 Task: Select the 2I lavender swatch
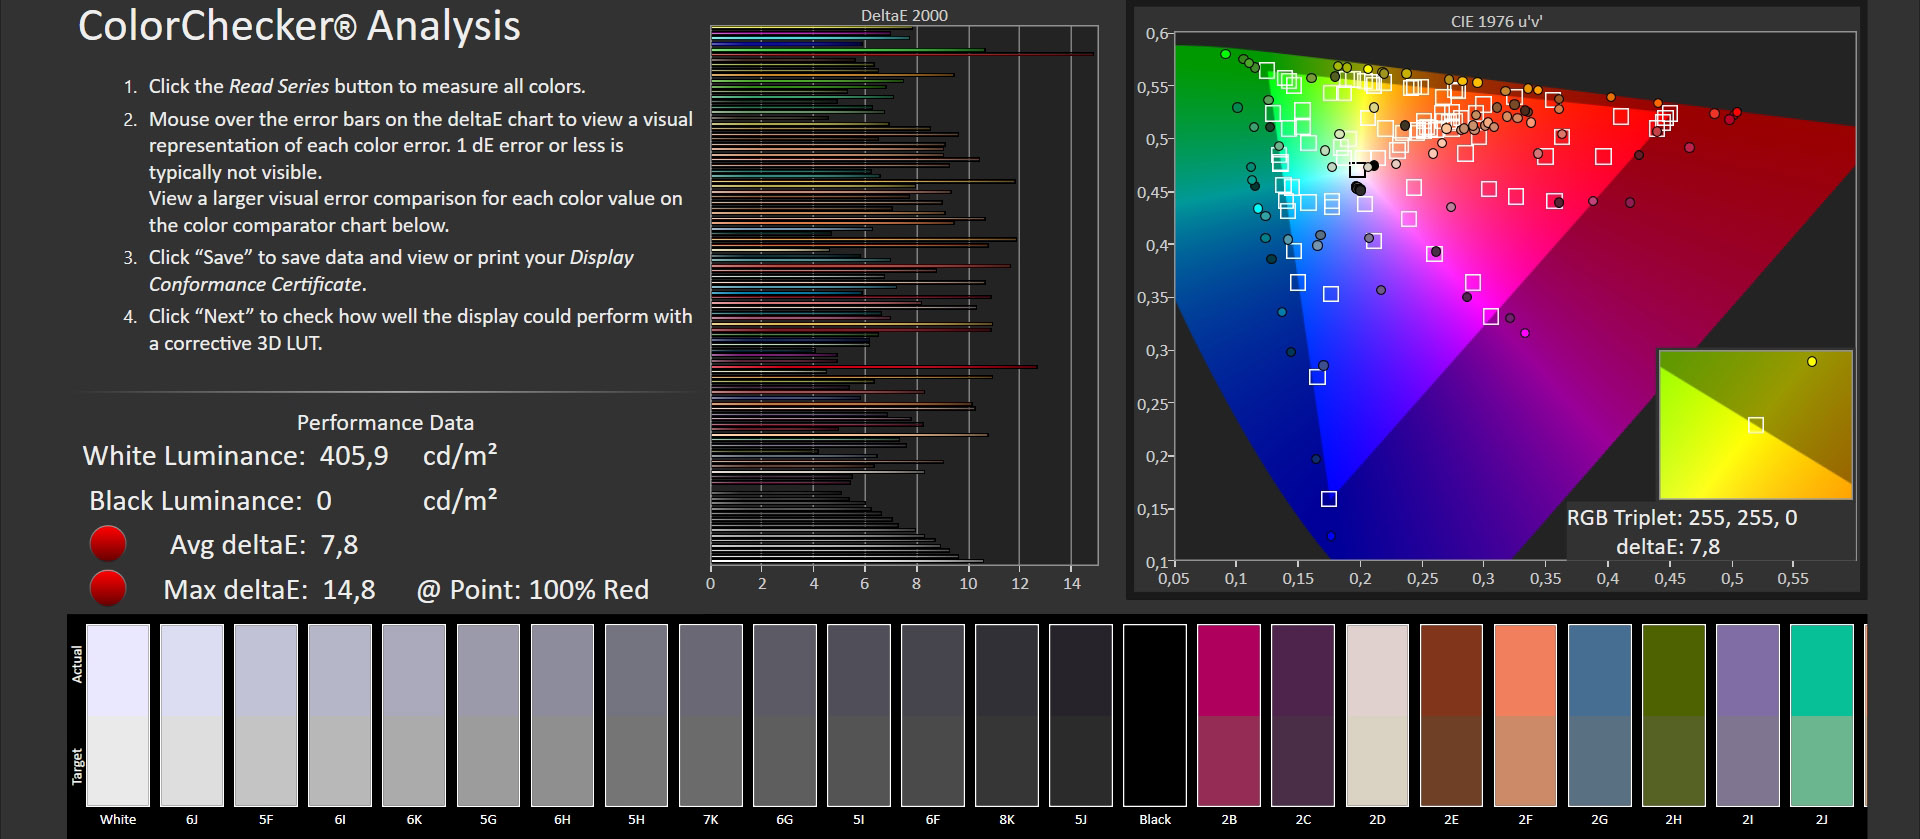pos(1748,715)
